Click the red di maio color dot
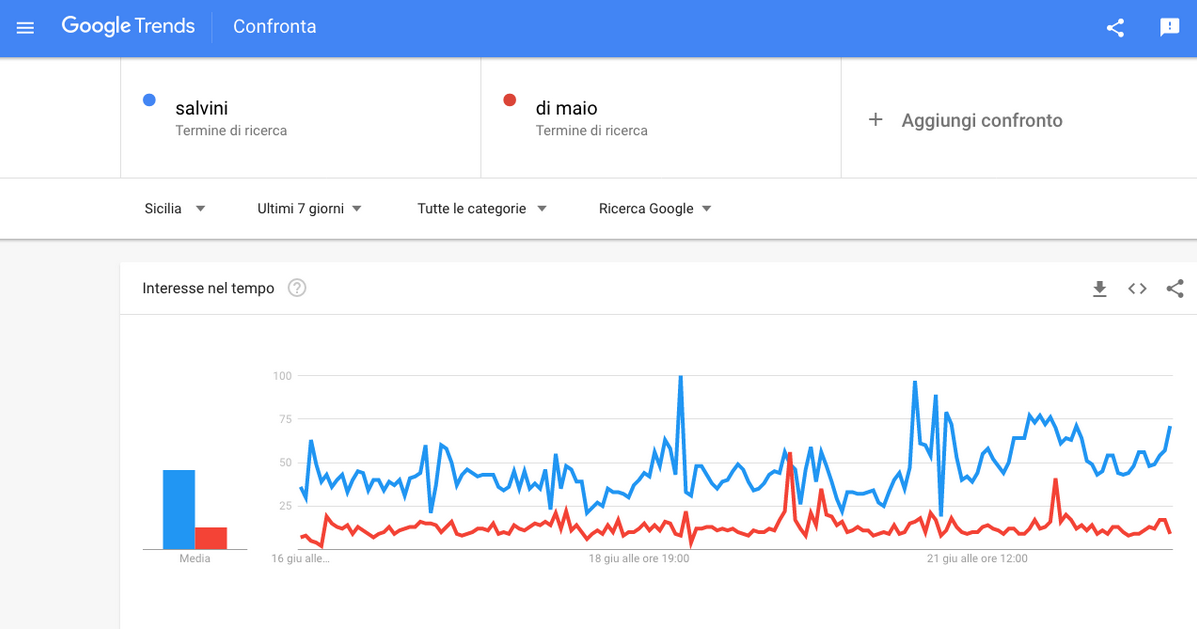The image size is (1197, 629). [x=510, y=100]
